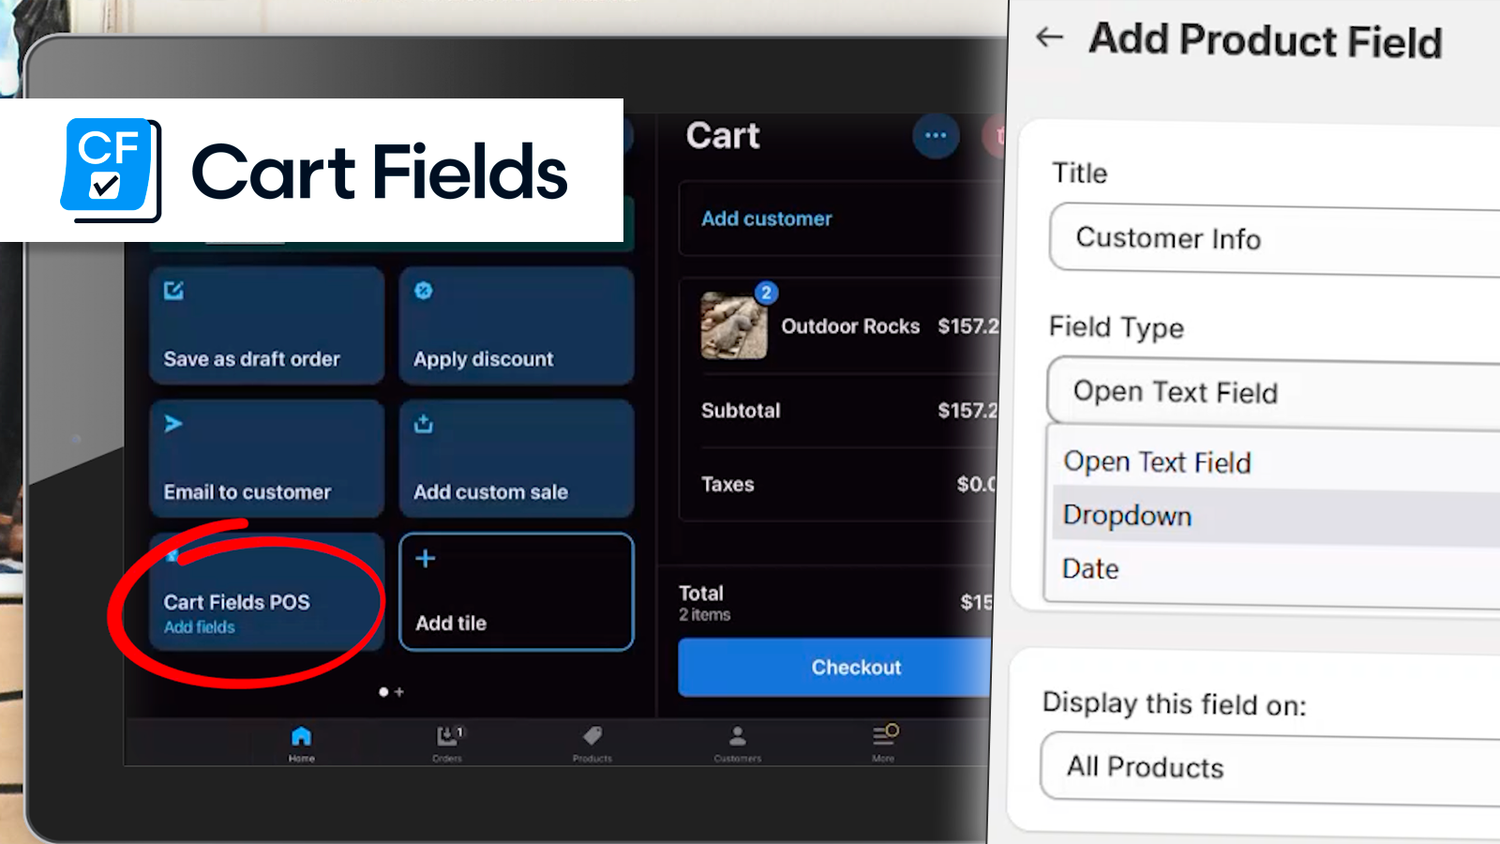1500x844 pixels.
Task: Open the Products tab in POS navigation
Action: 592,743
